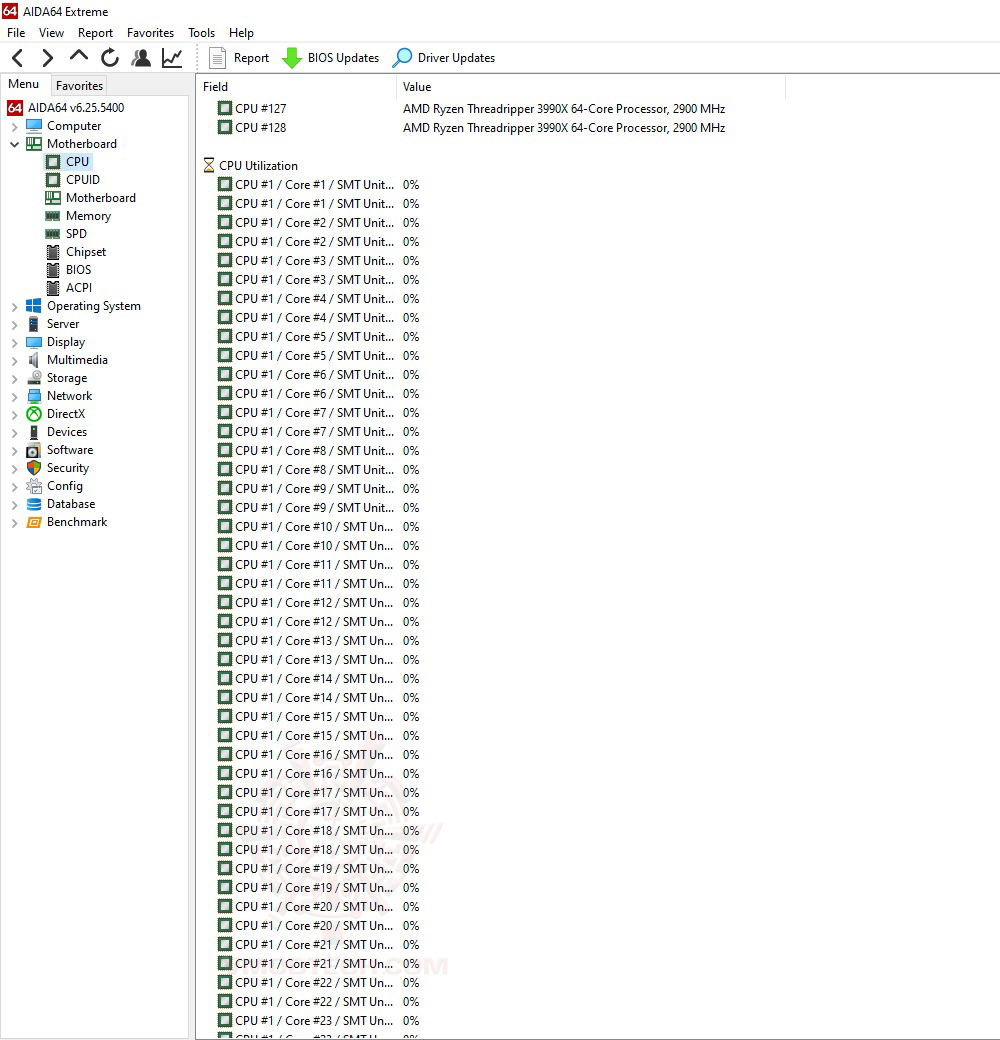Click the Storage disk icon
Viewport: 1000px width, 1040px height.
pyautogui.click(x=34, y=378)
